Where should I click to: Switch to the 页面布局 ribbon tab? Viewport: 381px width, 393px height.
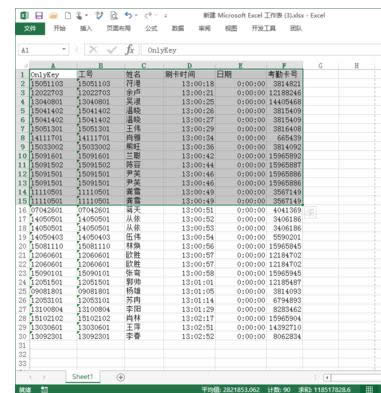(118, 29)
